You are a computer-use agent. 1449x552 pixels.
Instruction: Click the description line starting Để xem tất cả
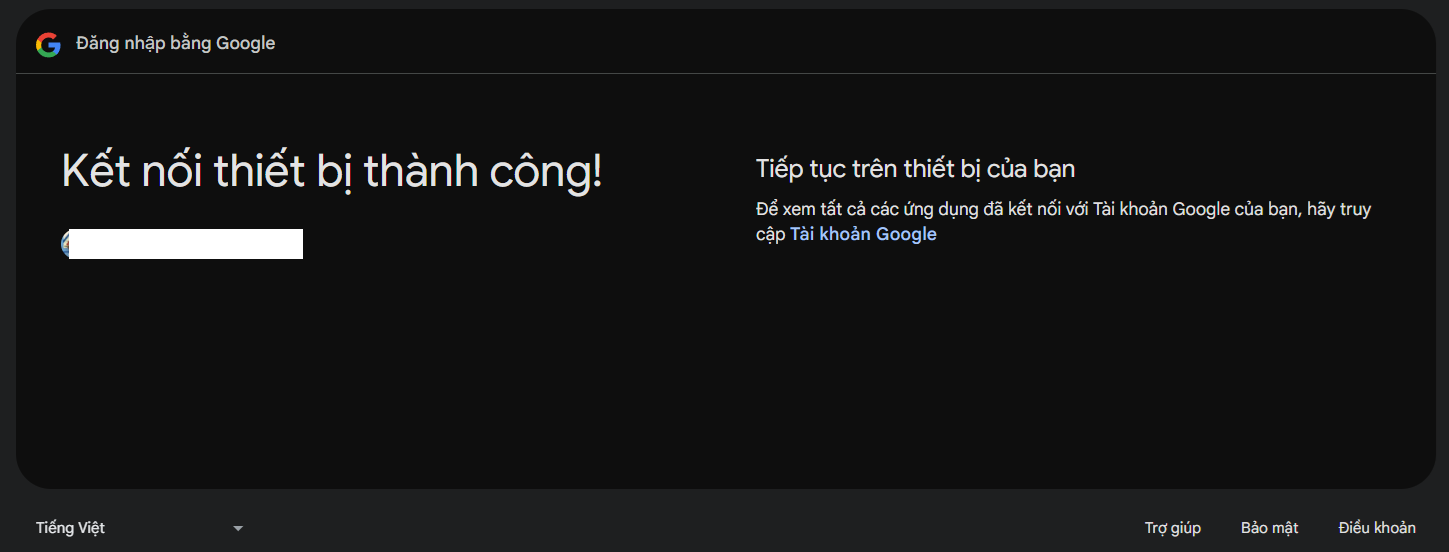click(1063, 210)
